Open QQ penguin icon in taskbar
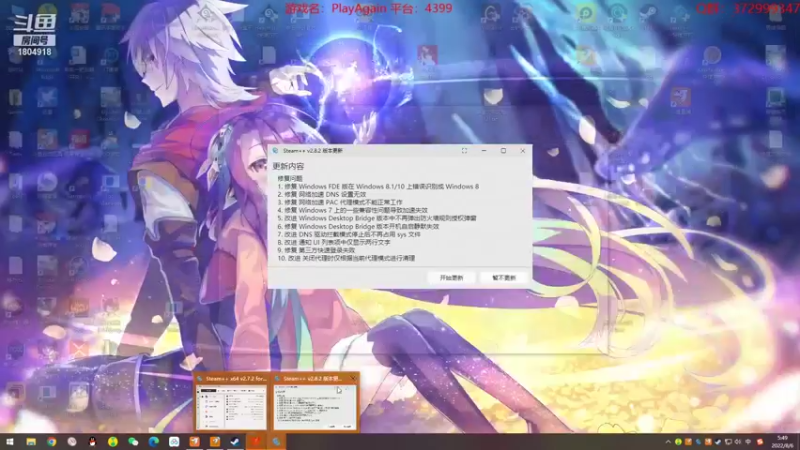The height and width of the screenshot is (450, 800). [x=92, y=441]
